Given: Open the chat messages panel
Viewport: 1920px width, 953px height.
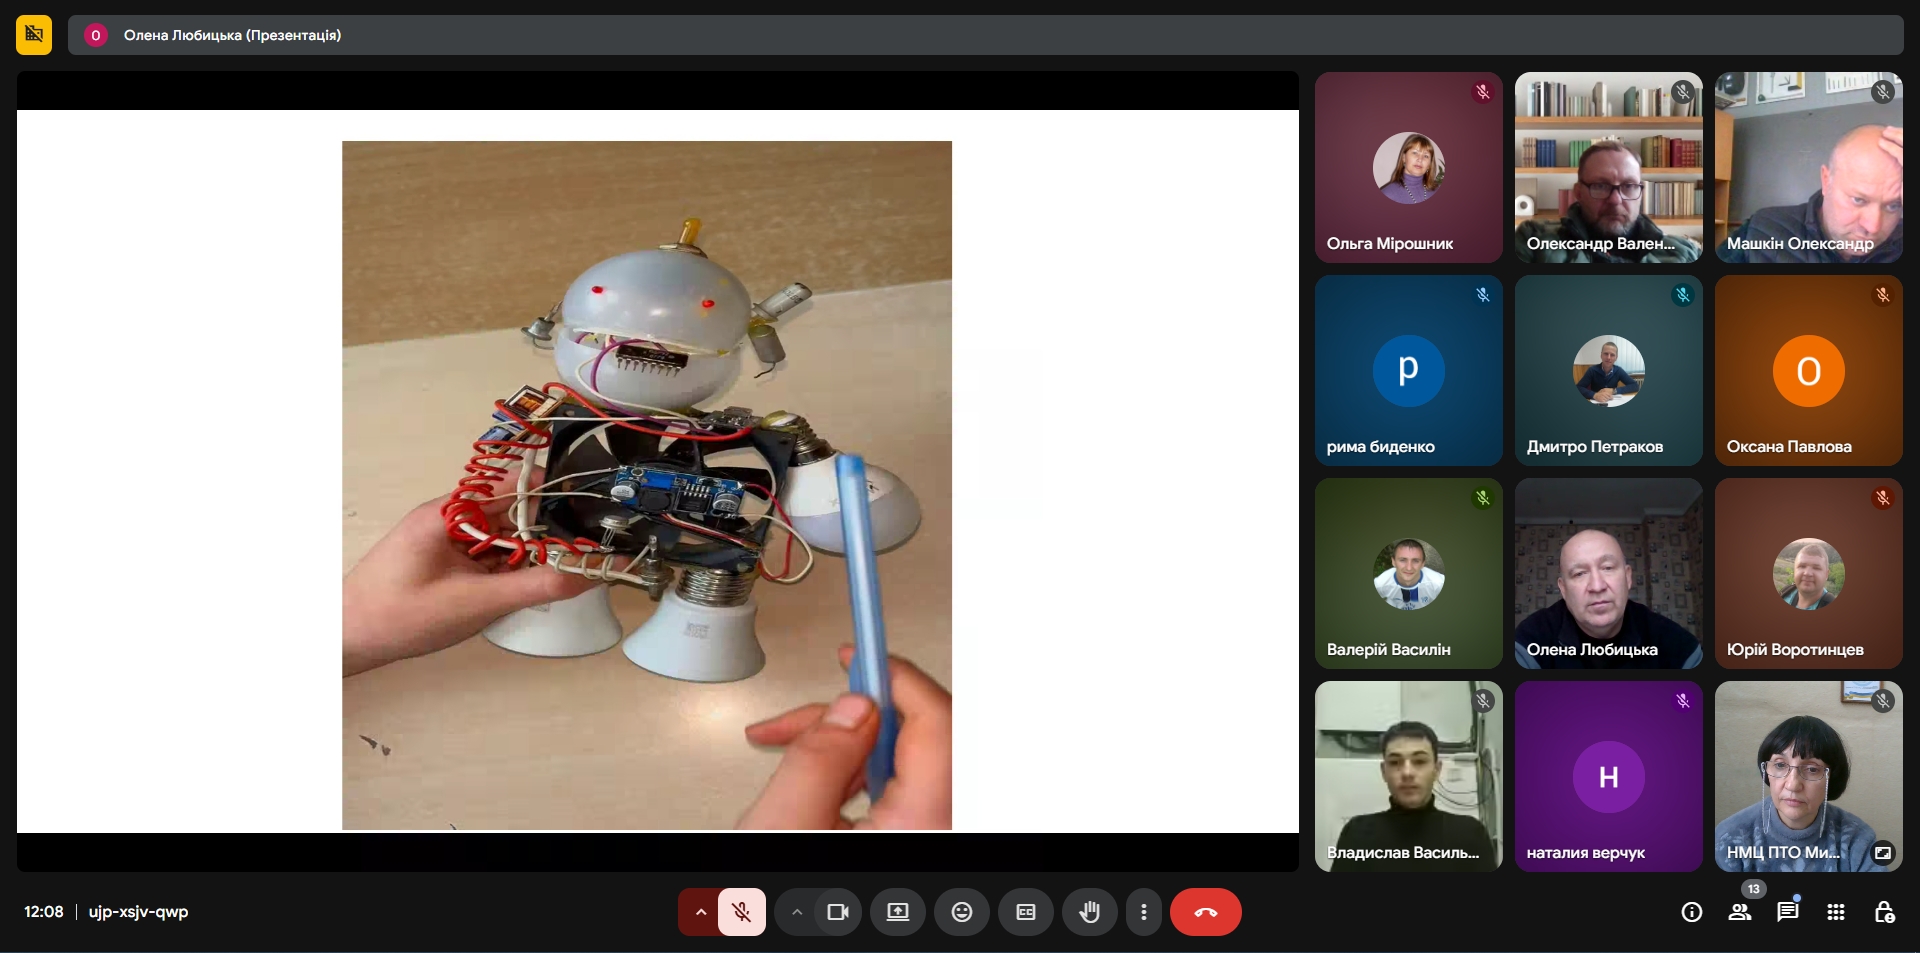Looking at the screenshot, I should pos(1787,912).
